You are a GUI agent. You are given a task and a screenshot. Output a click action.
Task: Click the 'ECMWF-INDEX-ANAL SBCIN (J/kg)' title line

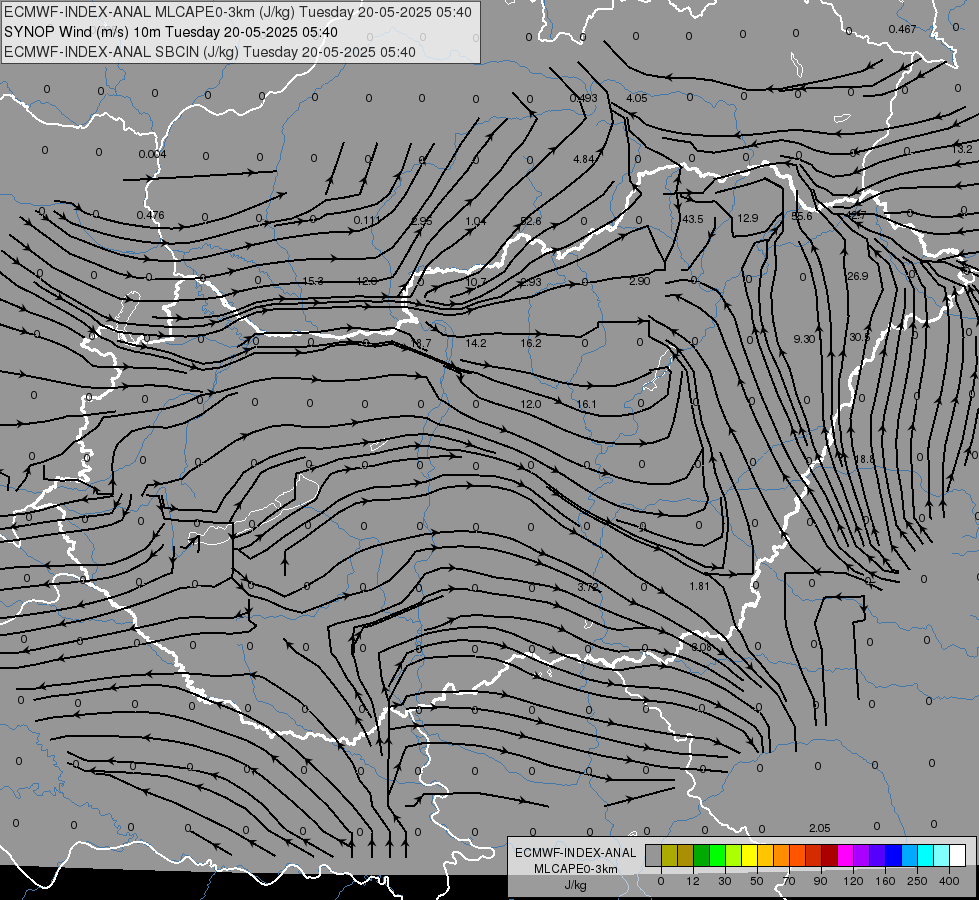pos(210,52)
